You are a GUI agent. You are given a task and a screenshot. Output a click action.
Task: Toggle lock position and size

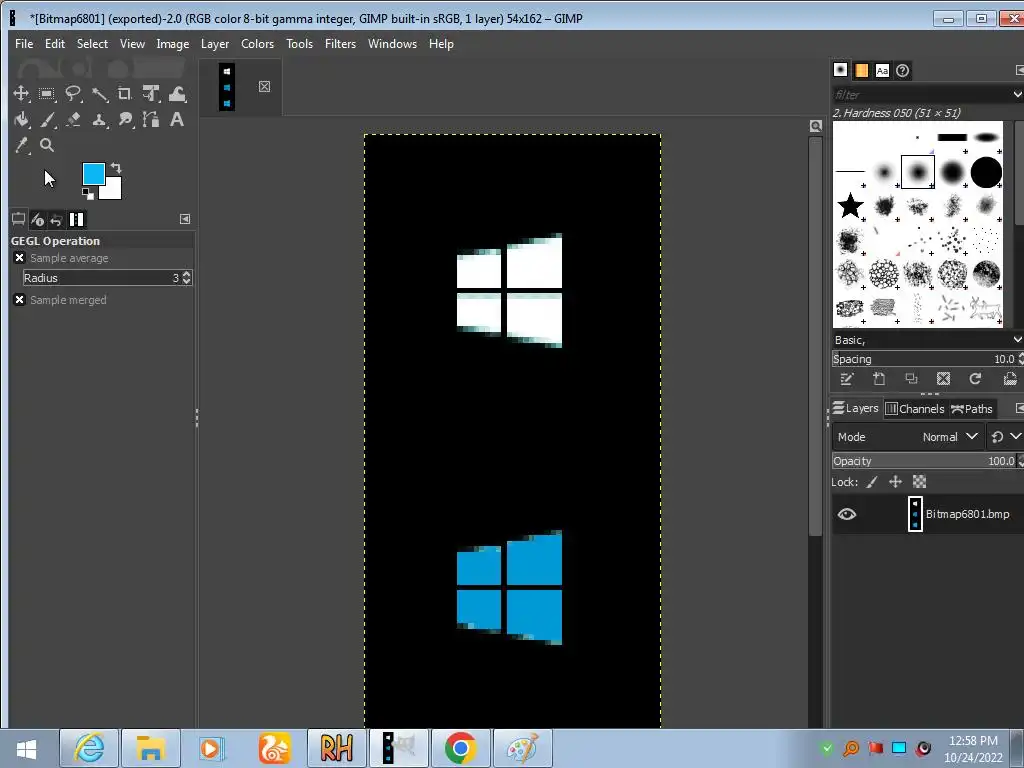click(x=895, y=482)
